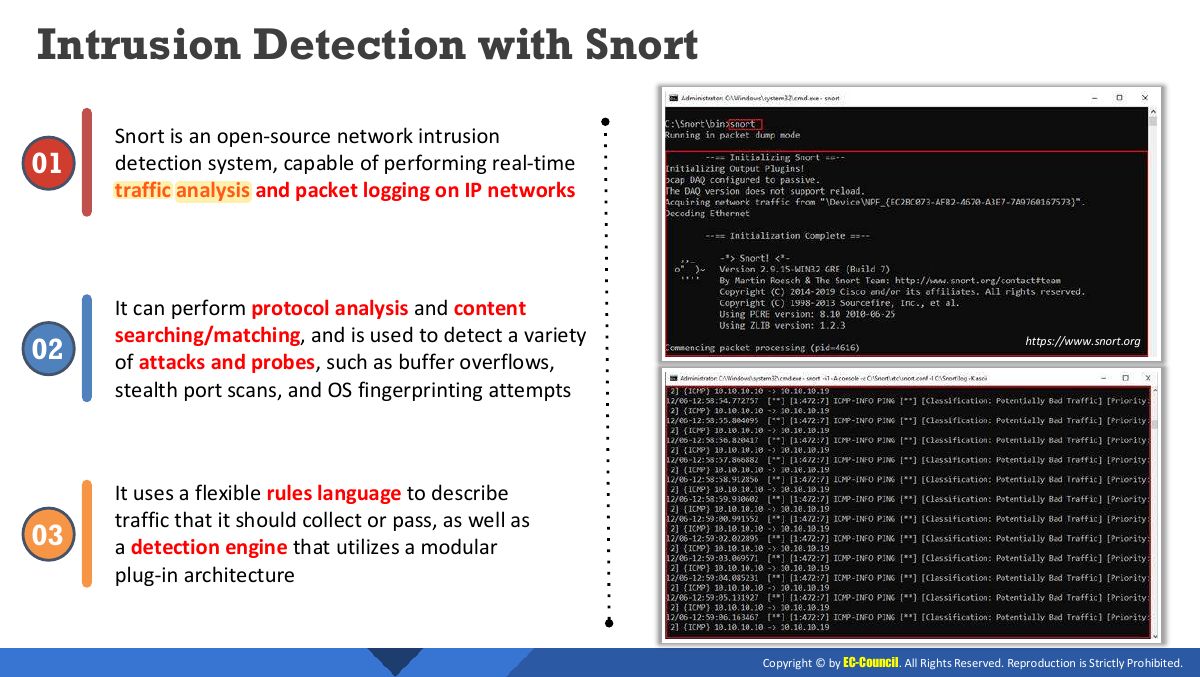The height and width of the screenshot is (677, 1200).
Task: Click scrollbar down arrow in lower console window
Action: pos(1154,635)
